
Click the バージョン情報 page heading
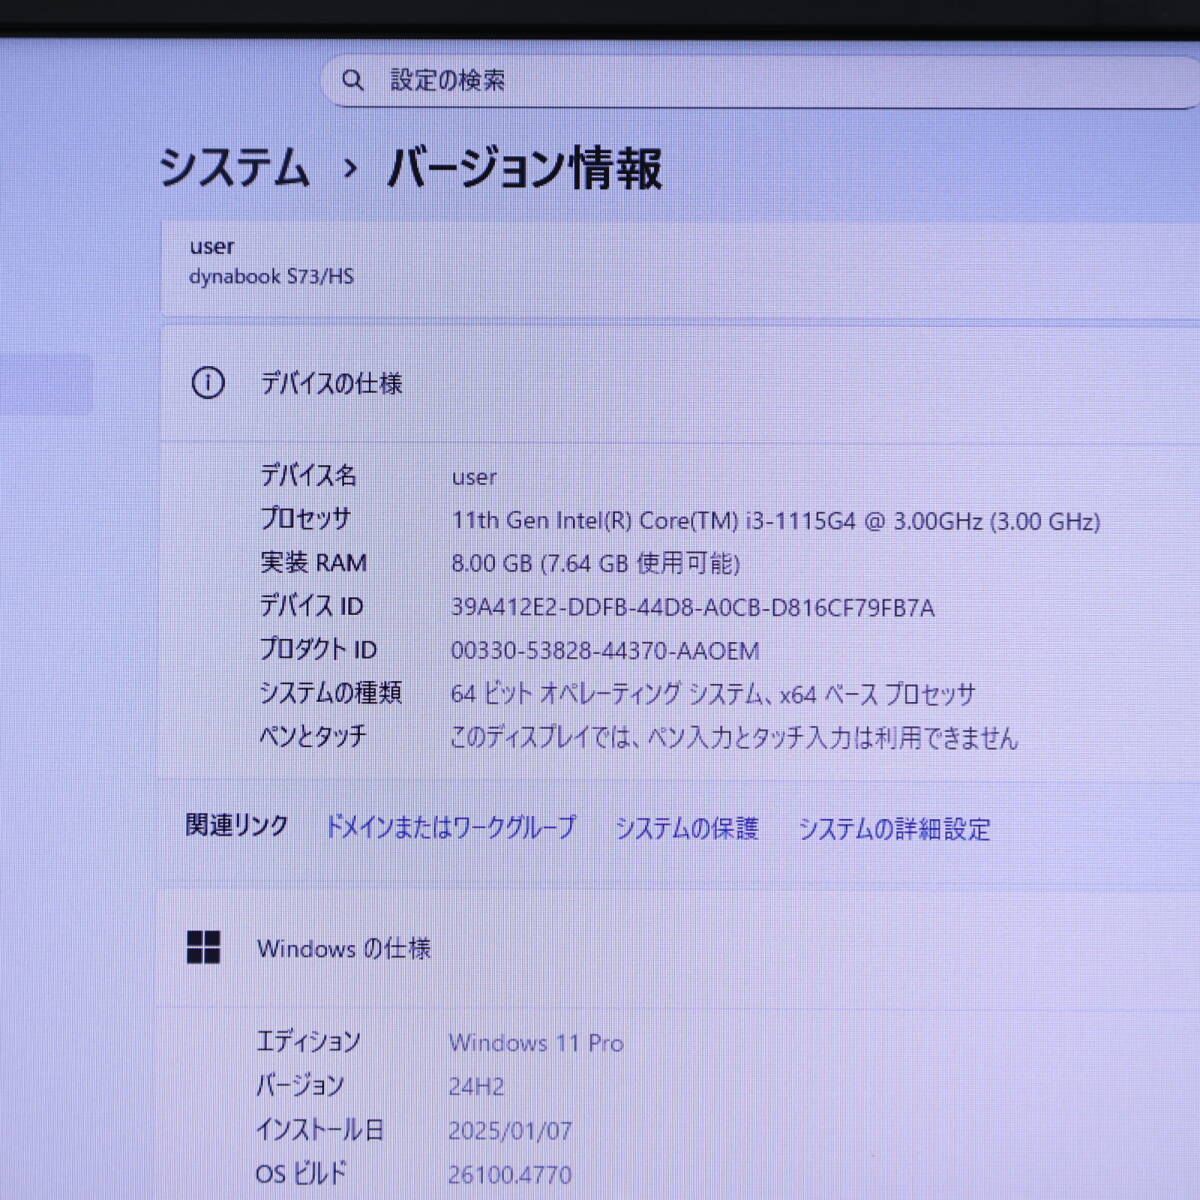click(x=525, y=167)
